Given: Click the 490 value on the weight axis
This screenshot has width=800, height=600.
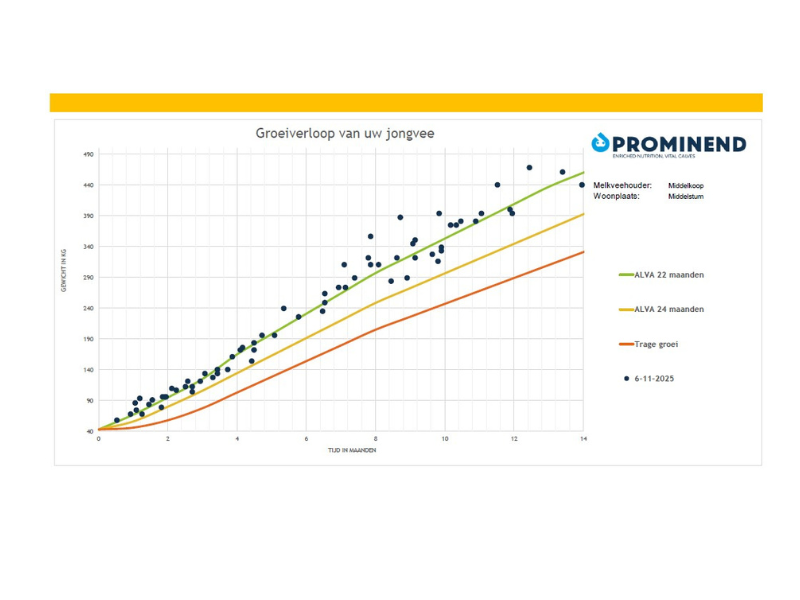Looking at the screenshot, I should (x=87, y=154).
